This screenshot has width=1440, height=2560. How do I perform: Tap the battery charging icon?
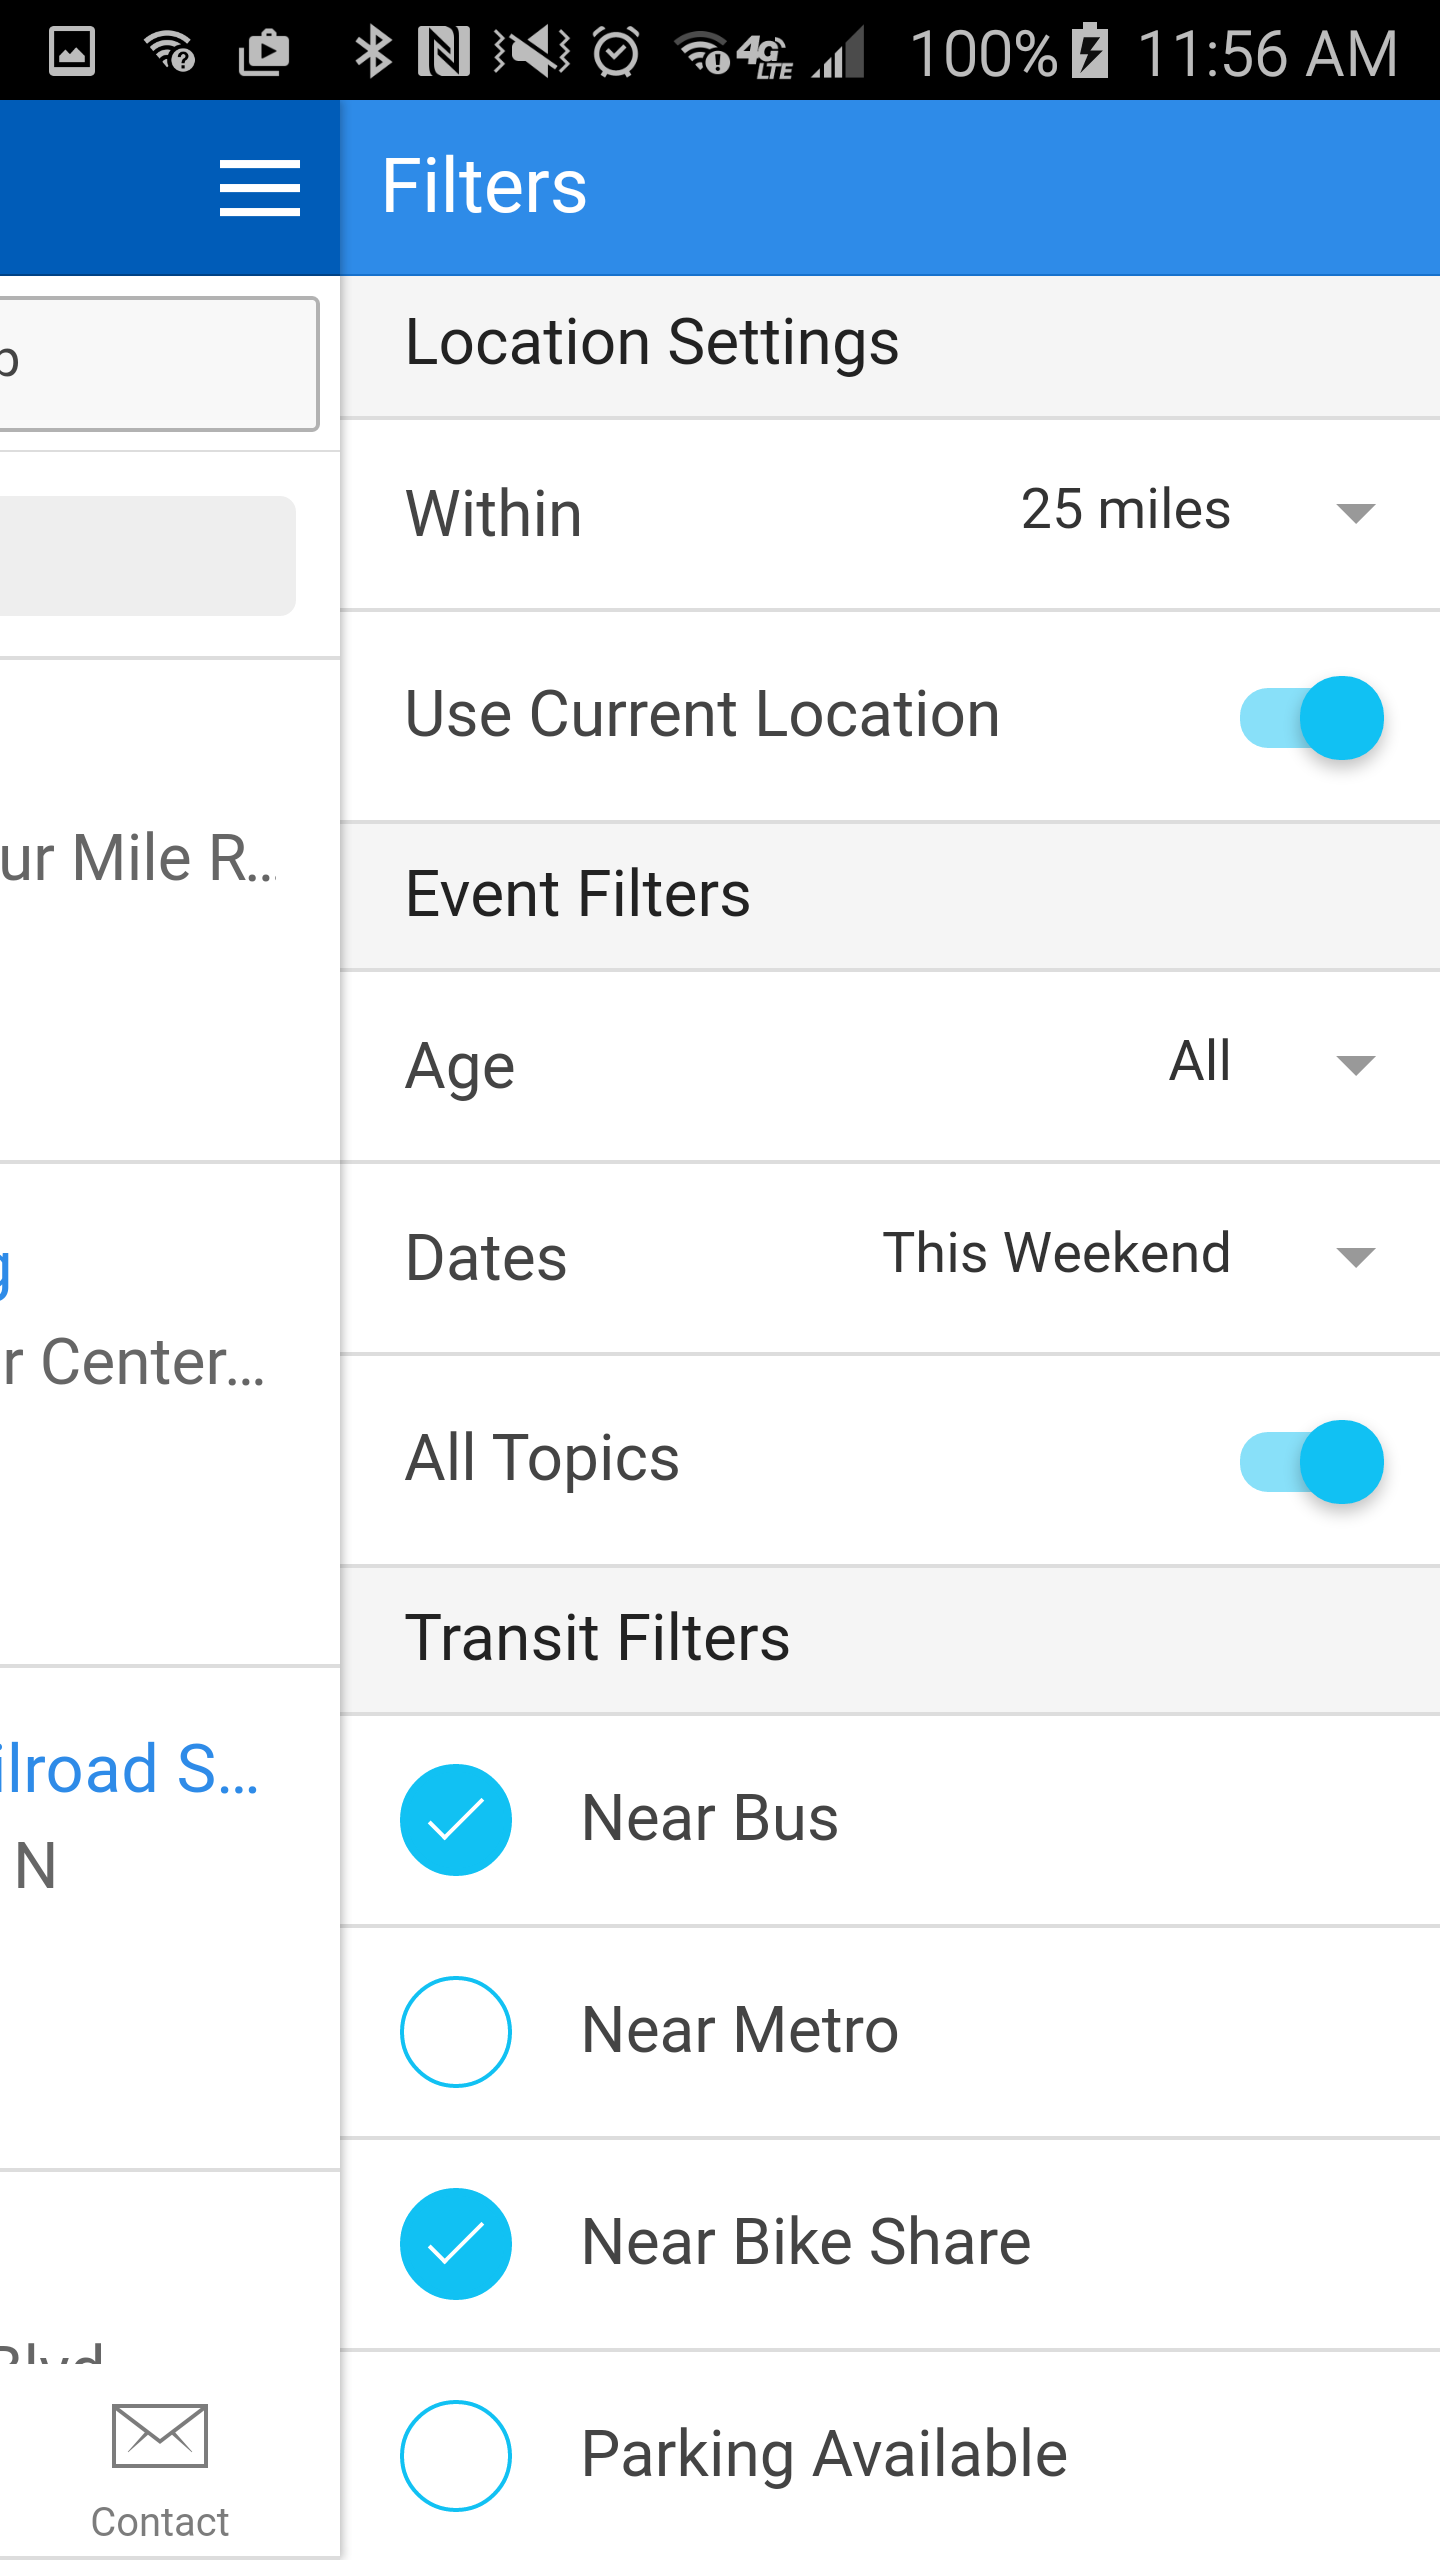1090,52
